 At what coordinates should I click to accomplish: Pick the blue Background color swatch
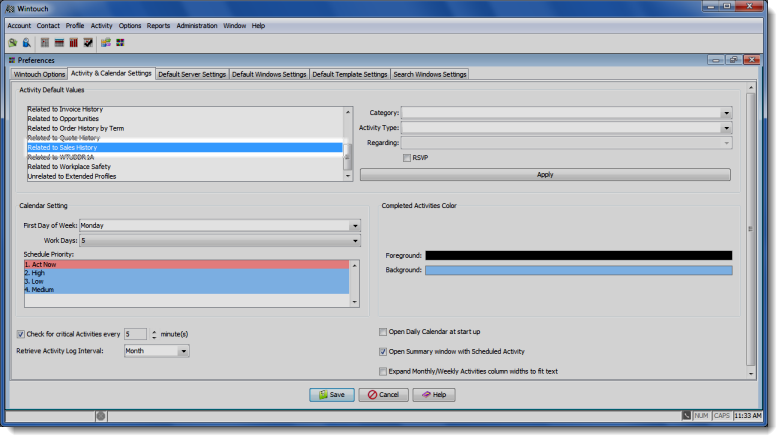point(579,270)
